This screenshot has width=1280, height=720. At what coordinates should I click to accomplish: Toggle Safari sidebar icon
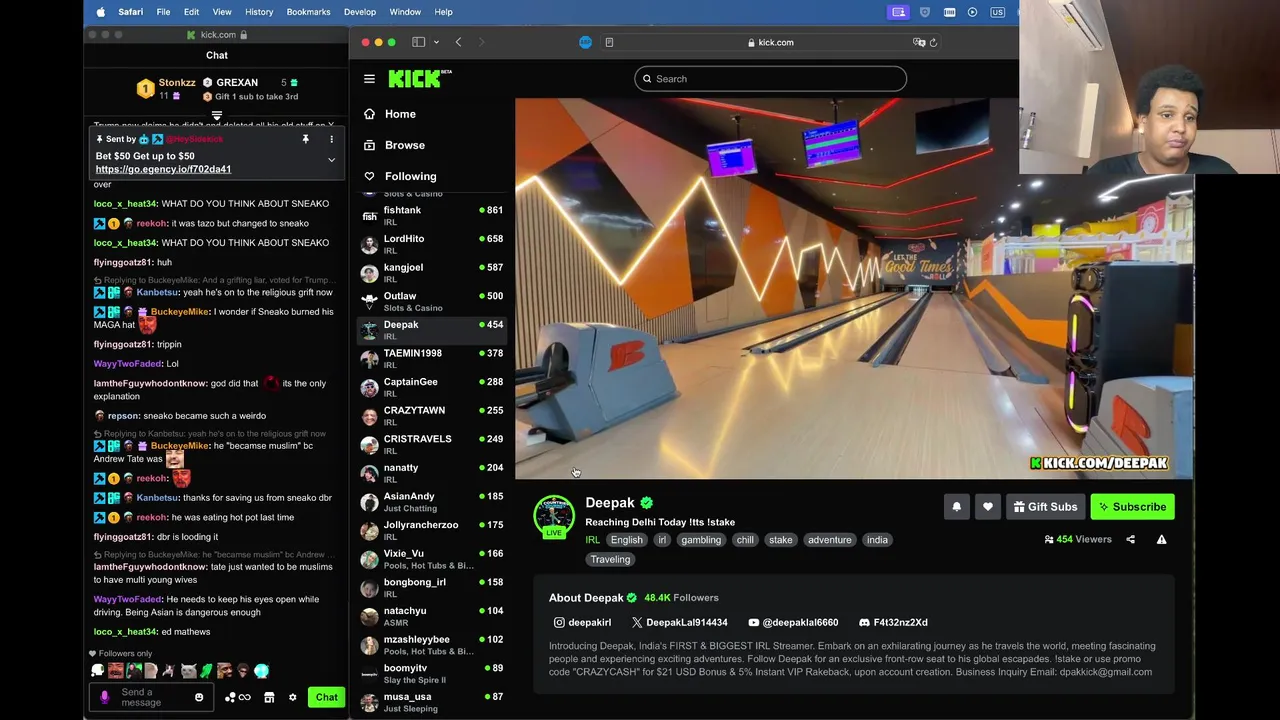pyautogui.click(x=419, y=42)
